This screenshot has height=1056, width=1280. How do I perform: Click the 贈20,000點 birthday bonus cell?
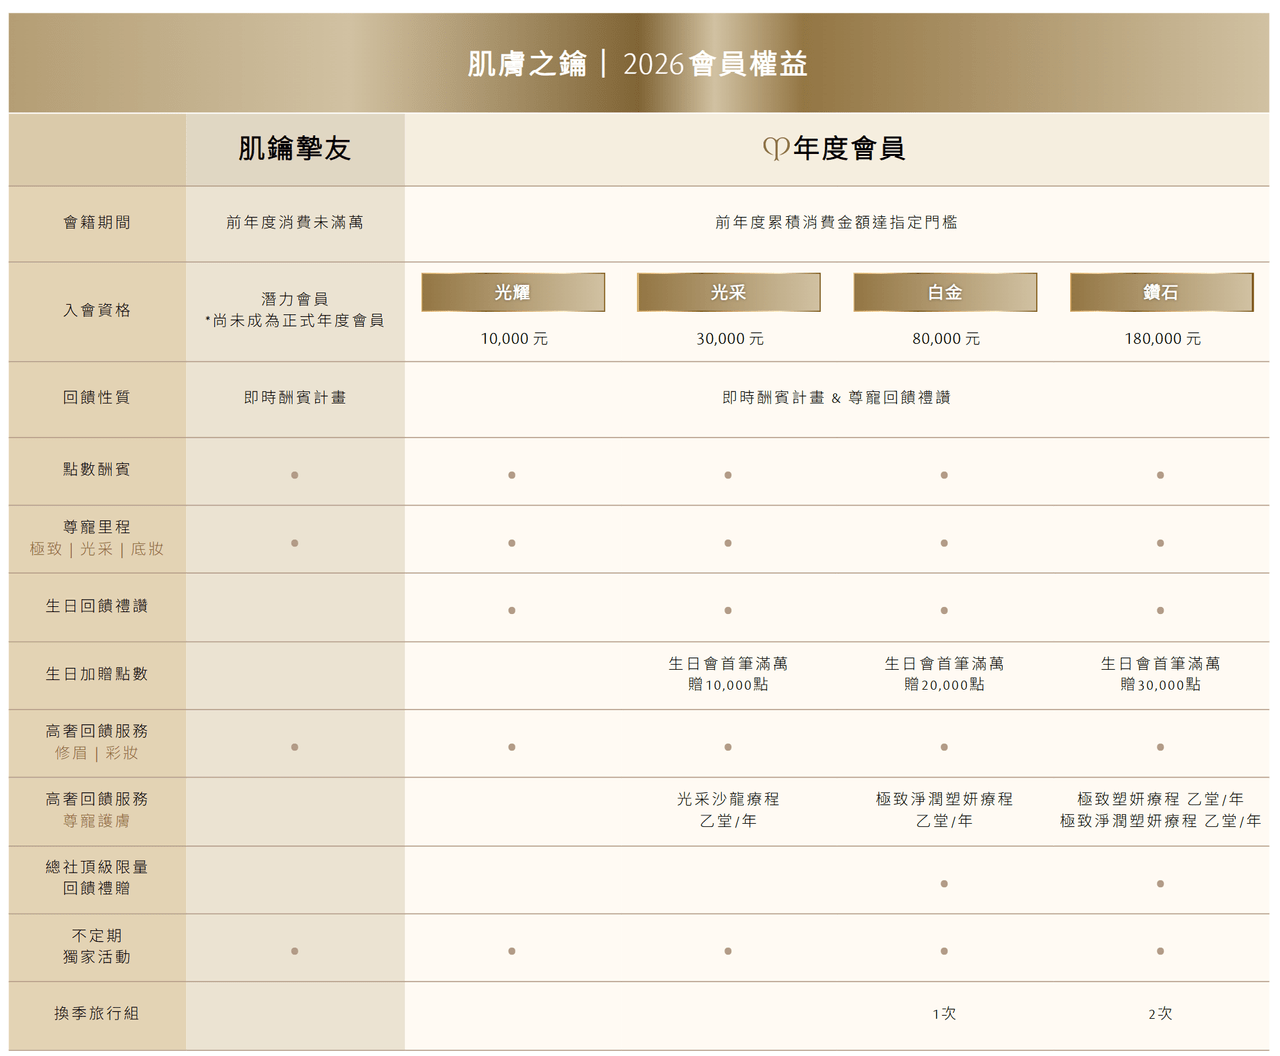pos(945,674)
